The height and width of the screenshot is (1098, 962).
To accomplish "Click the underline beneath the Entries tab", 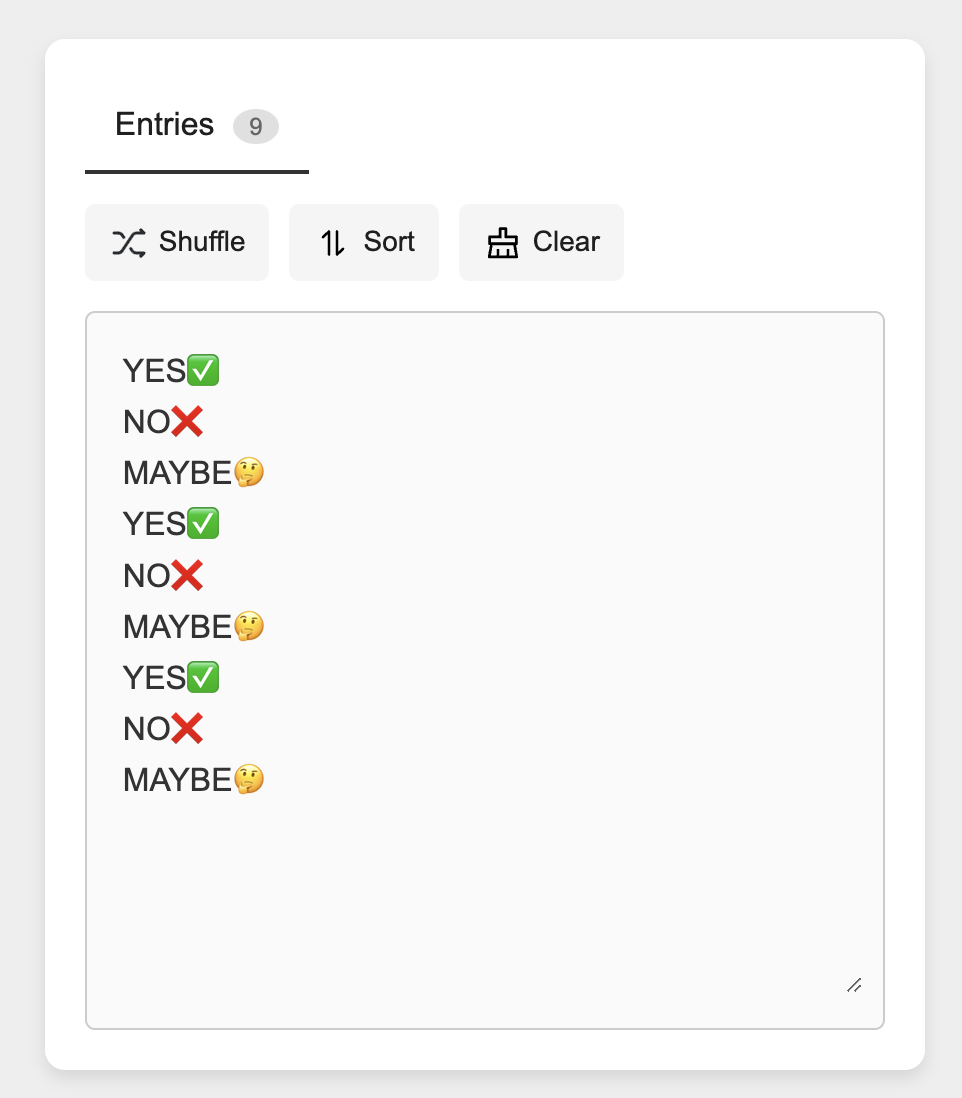I will [x=197, y=171].
